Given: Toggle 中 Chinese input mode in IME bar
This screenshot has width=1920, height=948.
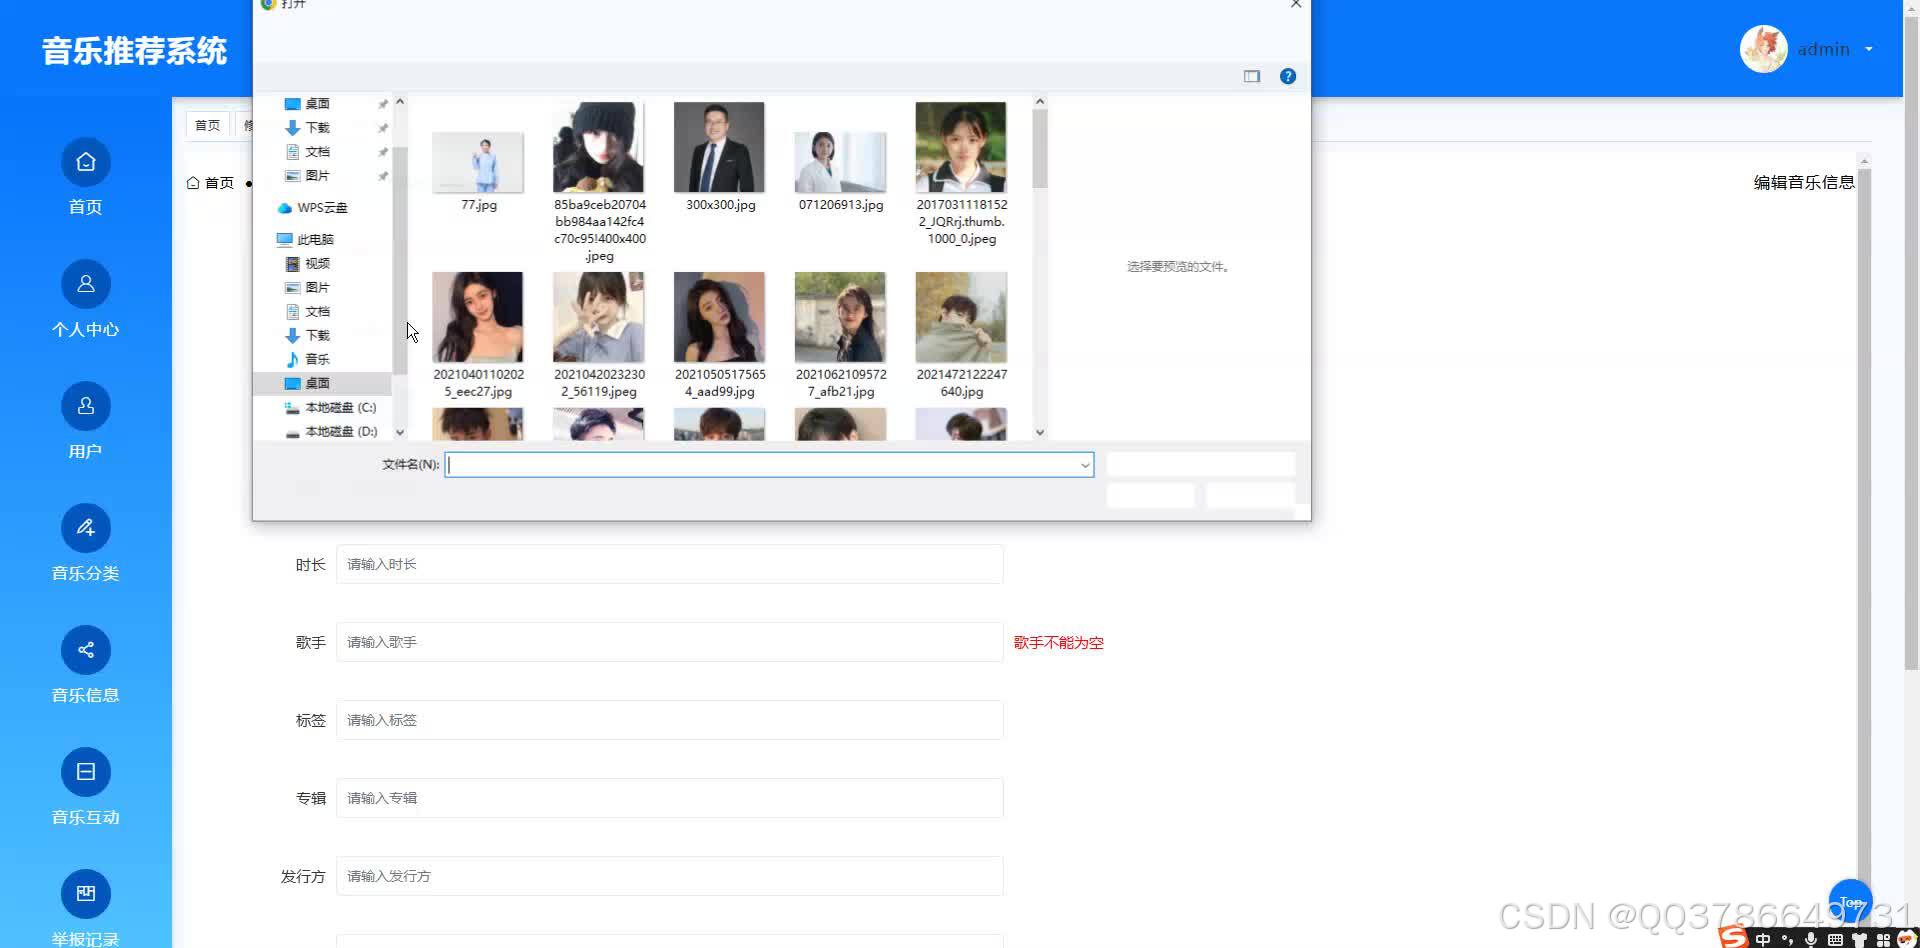Looking at the screenshot, I should [x=1763, y=939].
